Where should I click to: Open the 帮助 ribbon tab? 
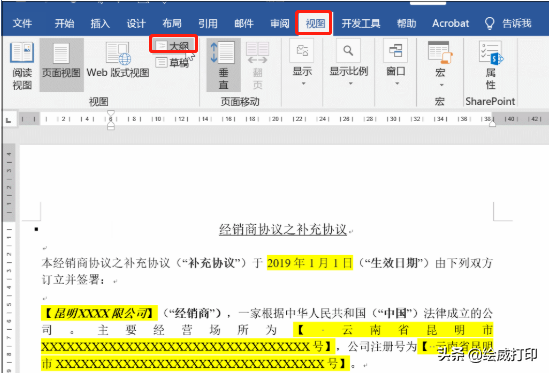click(x=406, y=23)
